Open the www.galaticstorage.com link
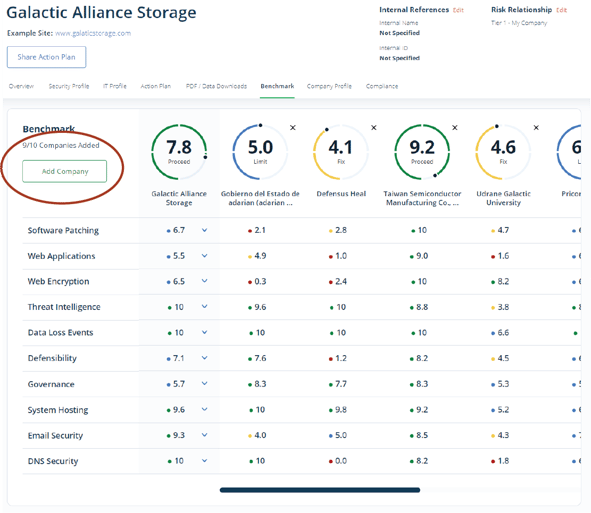The height and width of the screenshot is (513, 591). click(93, 33)
